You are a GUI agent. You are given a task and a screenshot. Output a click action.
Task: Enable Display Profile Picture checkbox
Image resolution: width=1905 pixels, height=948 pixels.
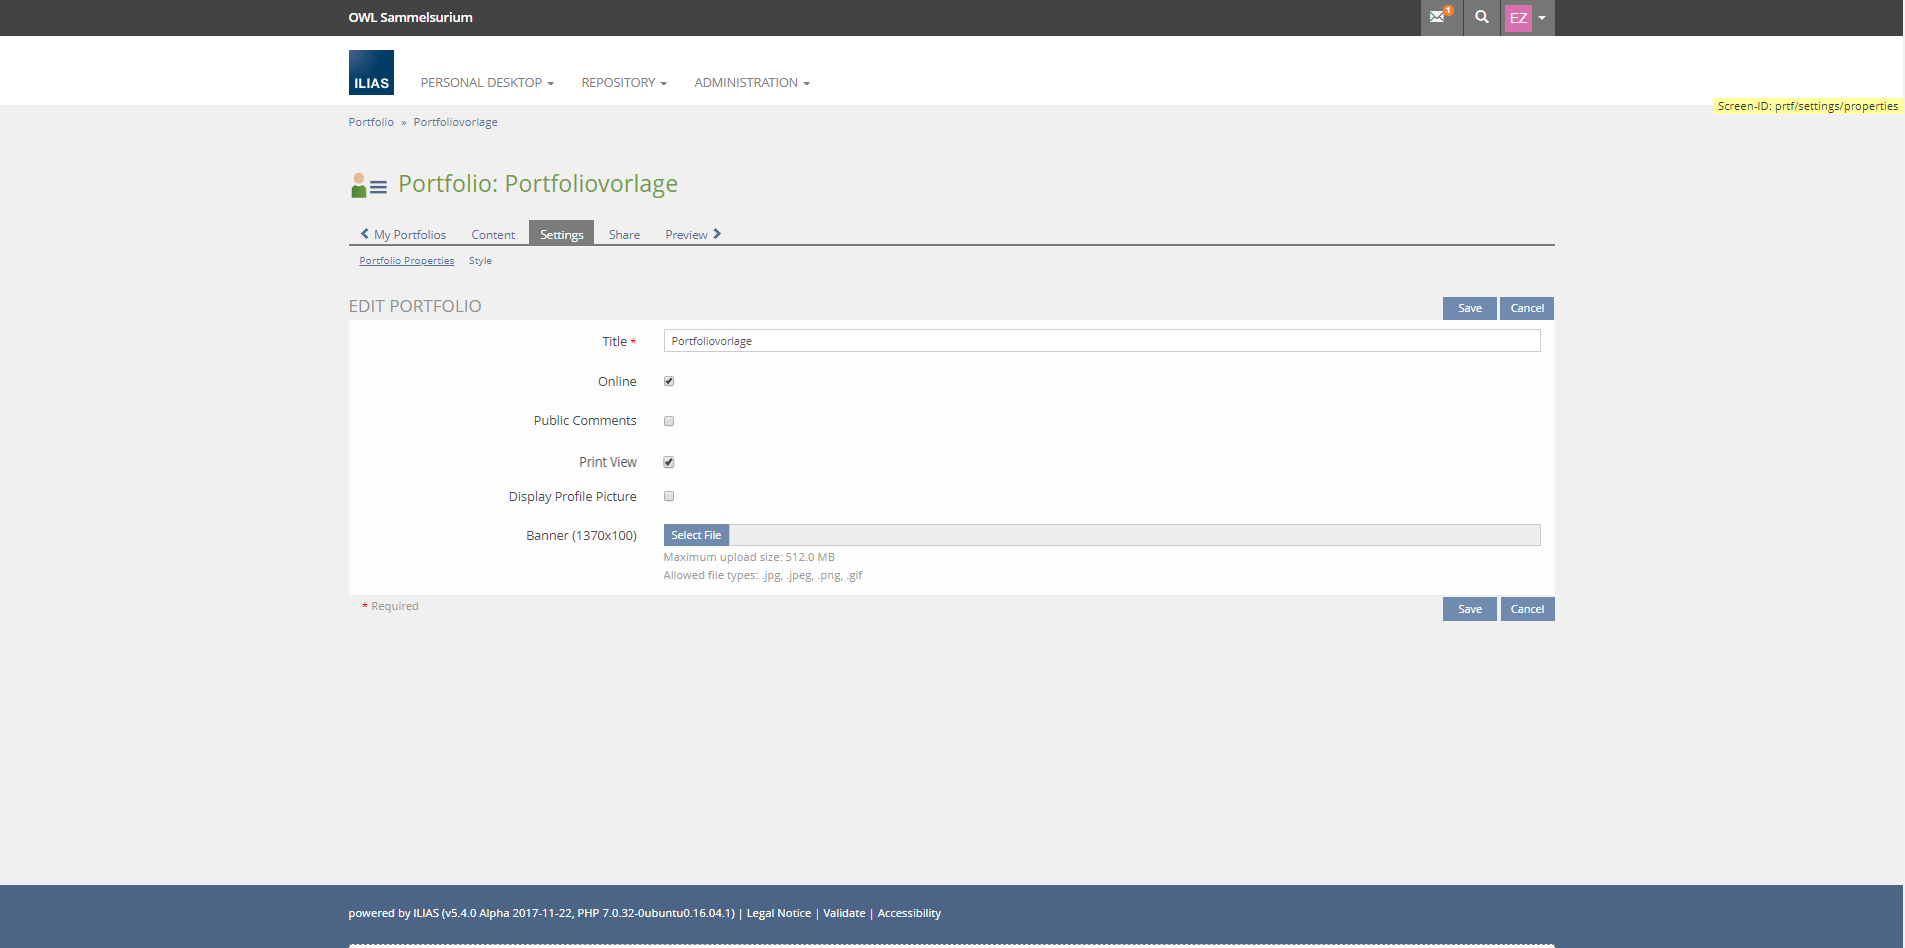pos(669,496)
